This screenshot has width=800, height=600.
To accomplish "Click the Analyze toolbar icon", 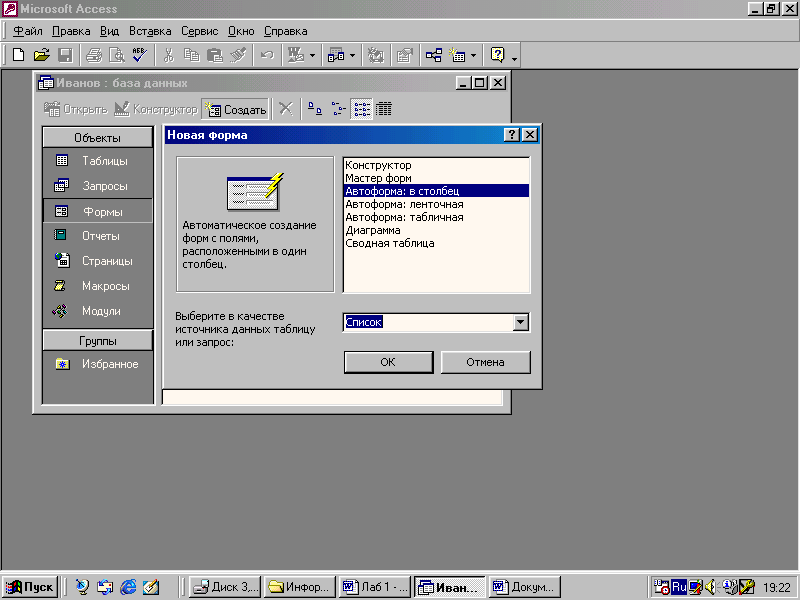I will pyautogui.click(x=336, y=55).
